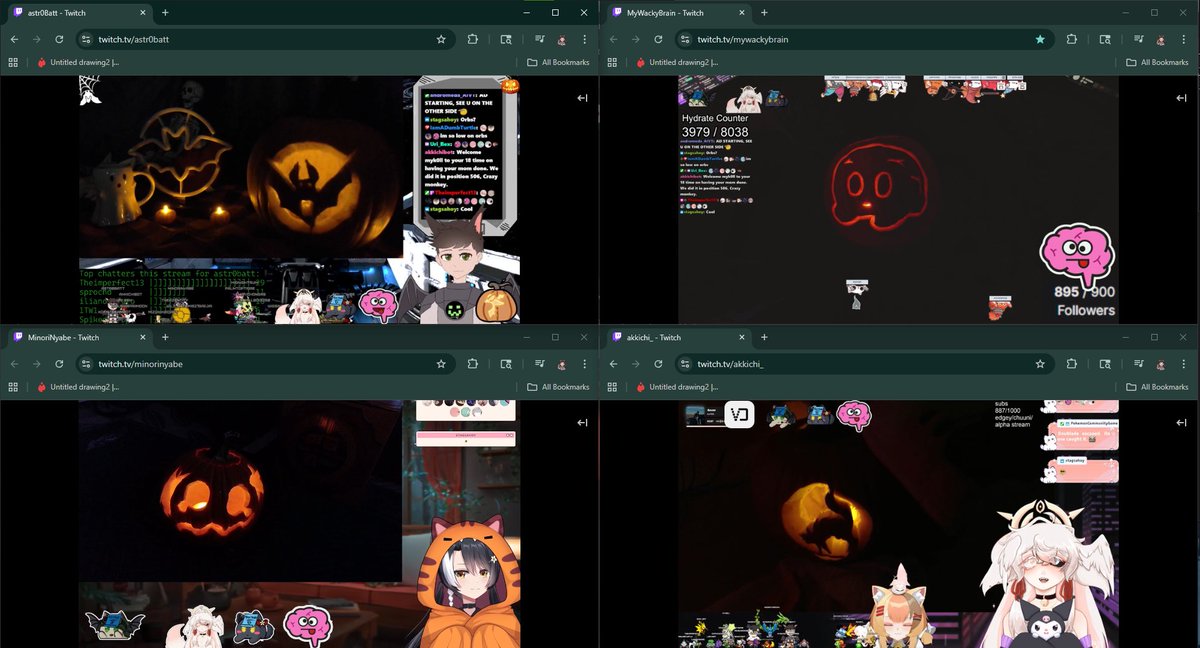Click the filled bookmark star on mywackybrain
1200x648 pixels.
tap(1041, 39)
